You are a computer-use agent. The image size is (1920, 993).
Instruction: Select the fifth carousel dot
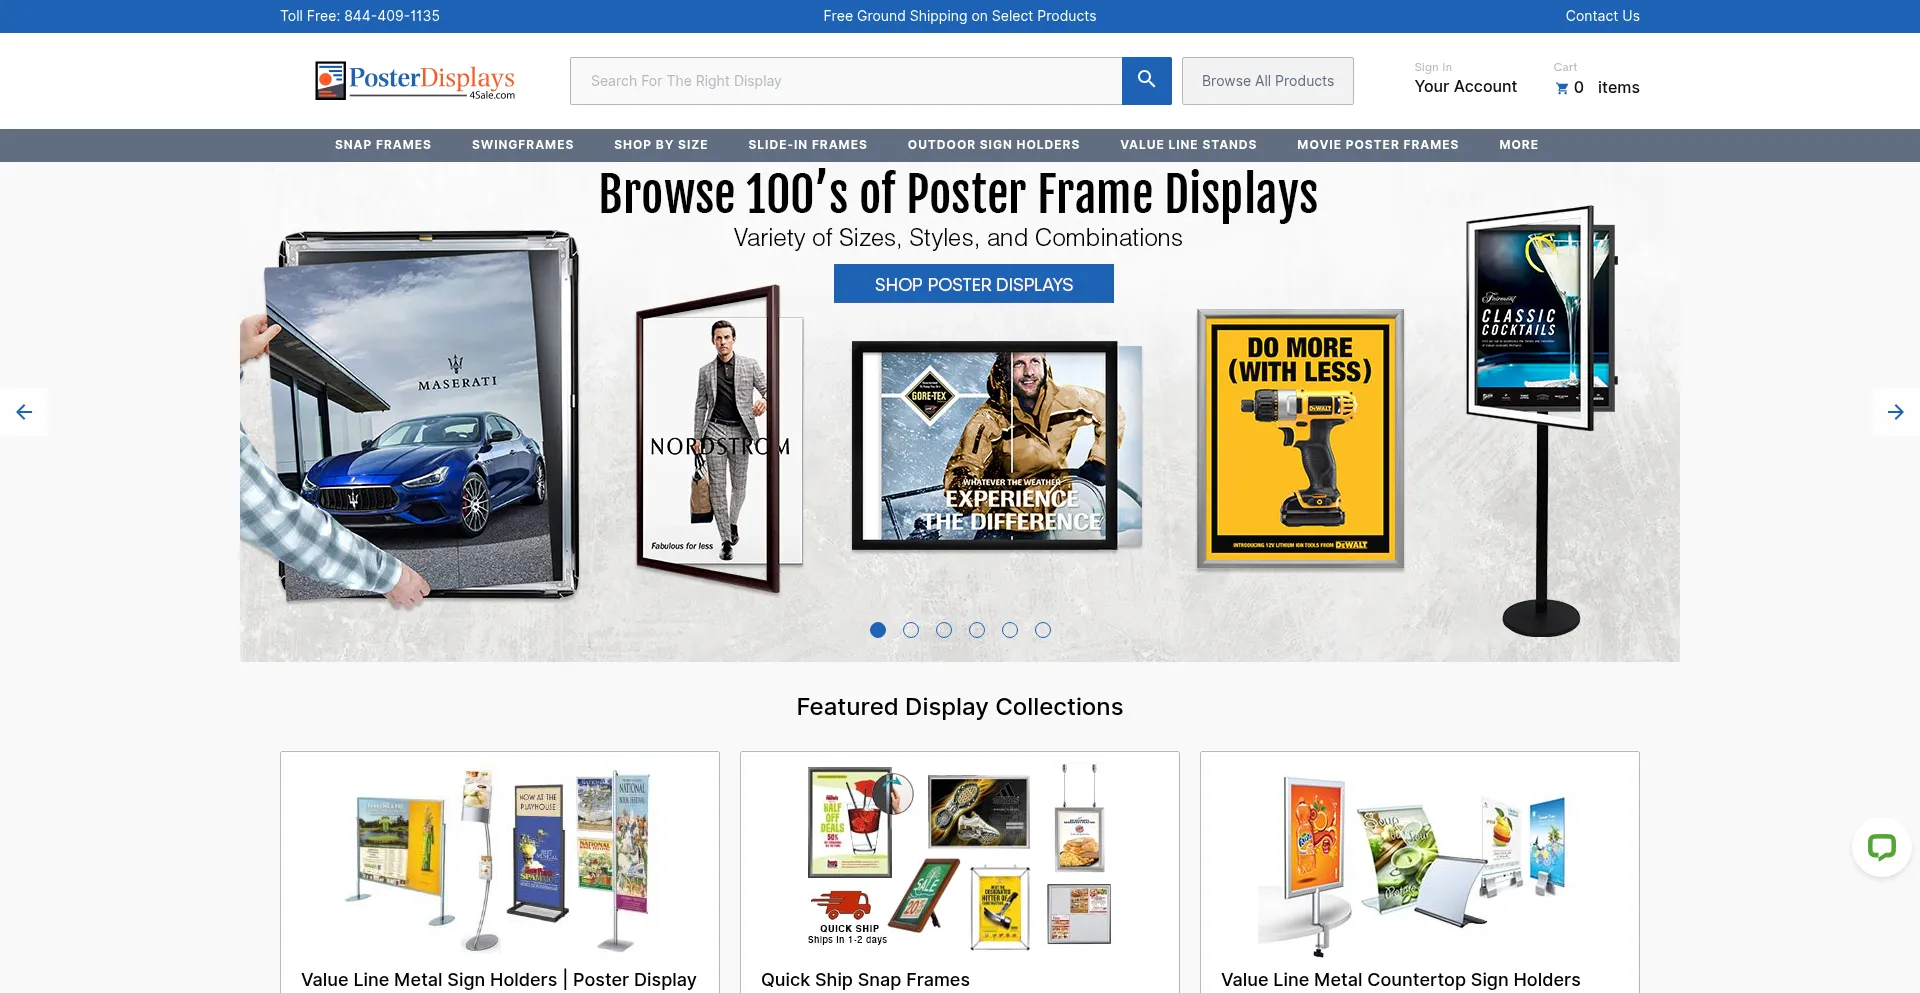pos(1010,630)
